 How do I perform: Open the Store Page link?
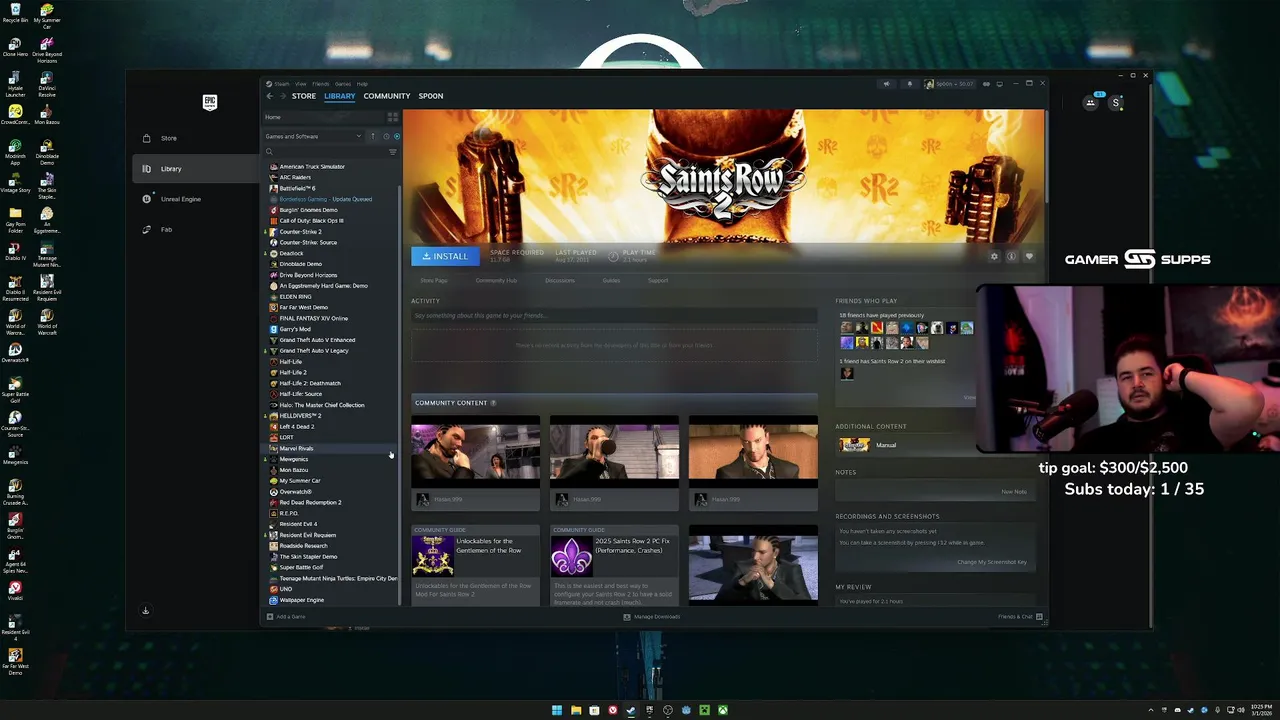[434, 281]
